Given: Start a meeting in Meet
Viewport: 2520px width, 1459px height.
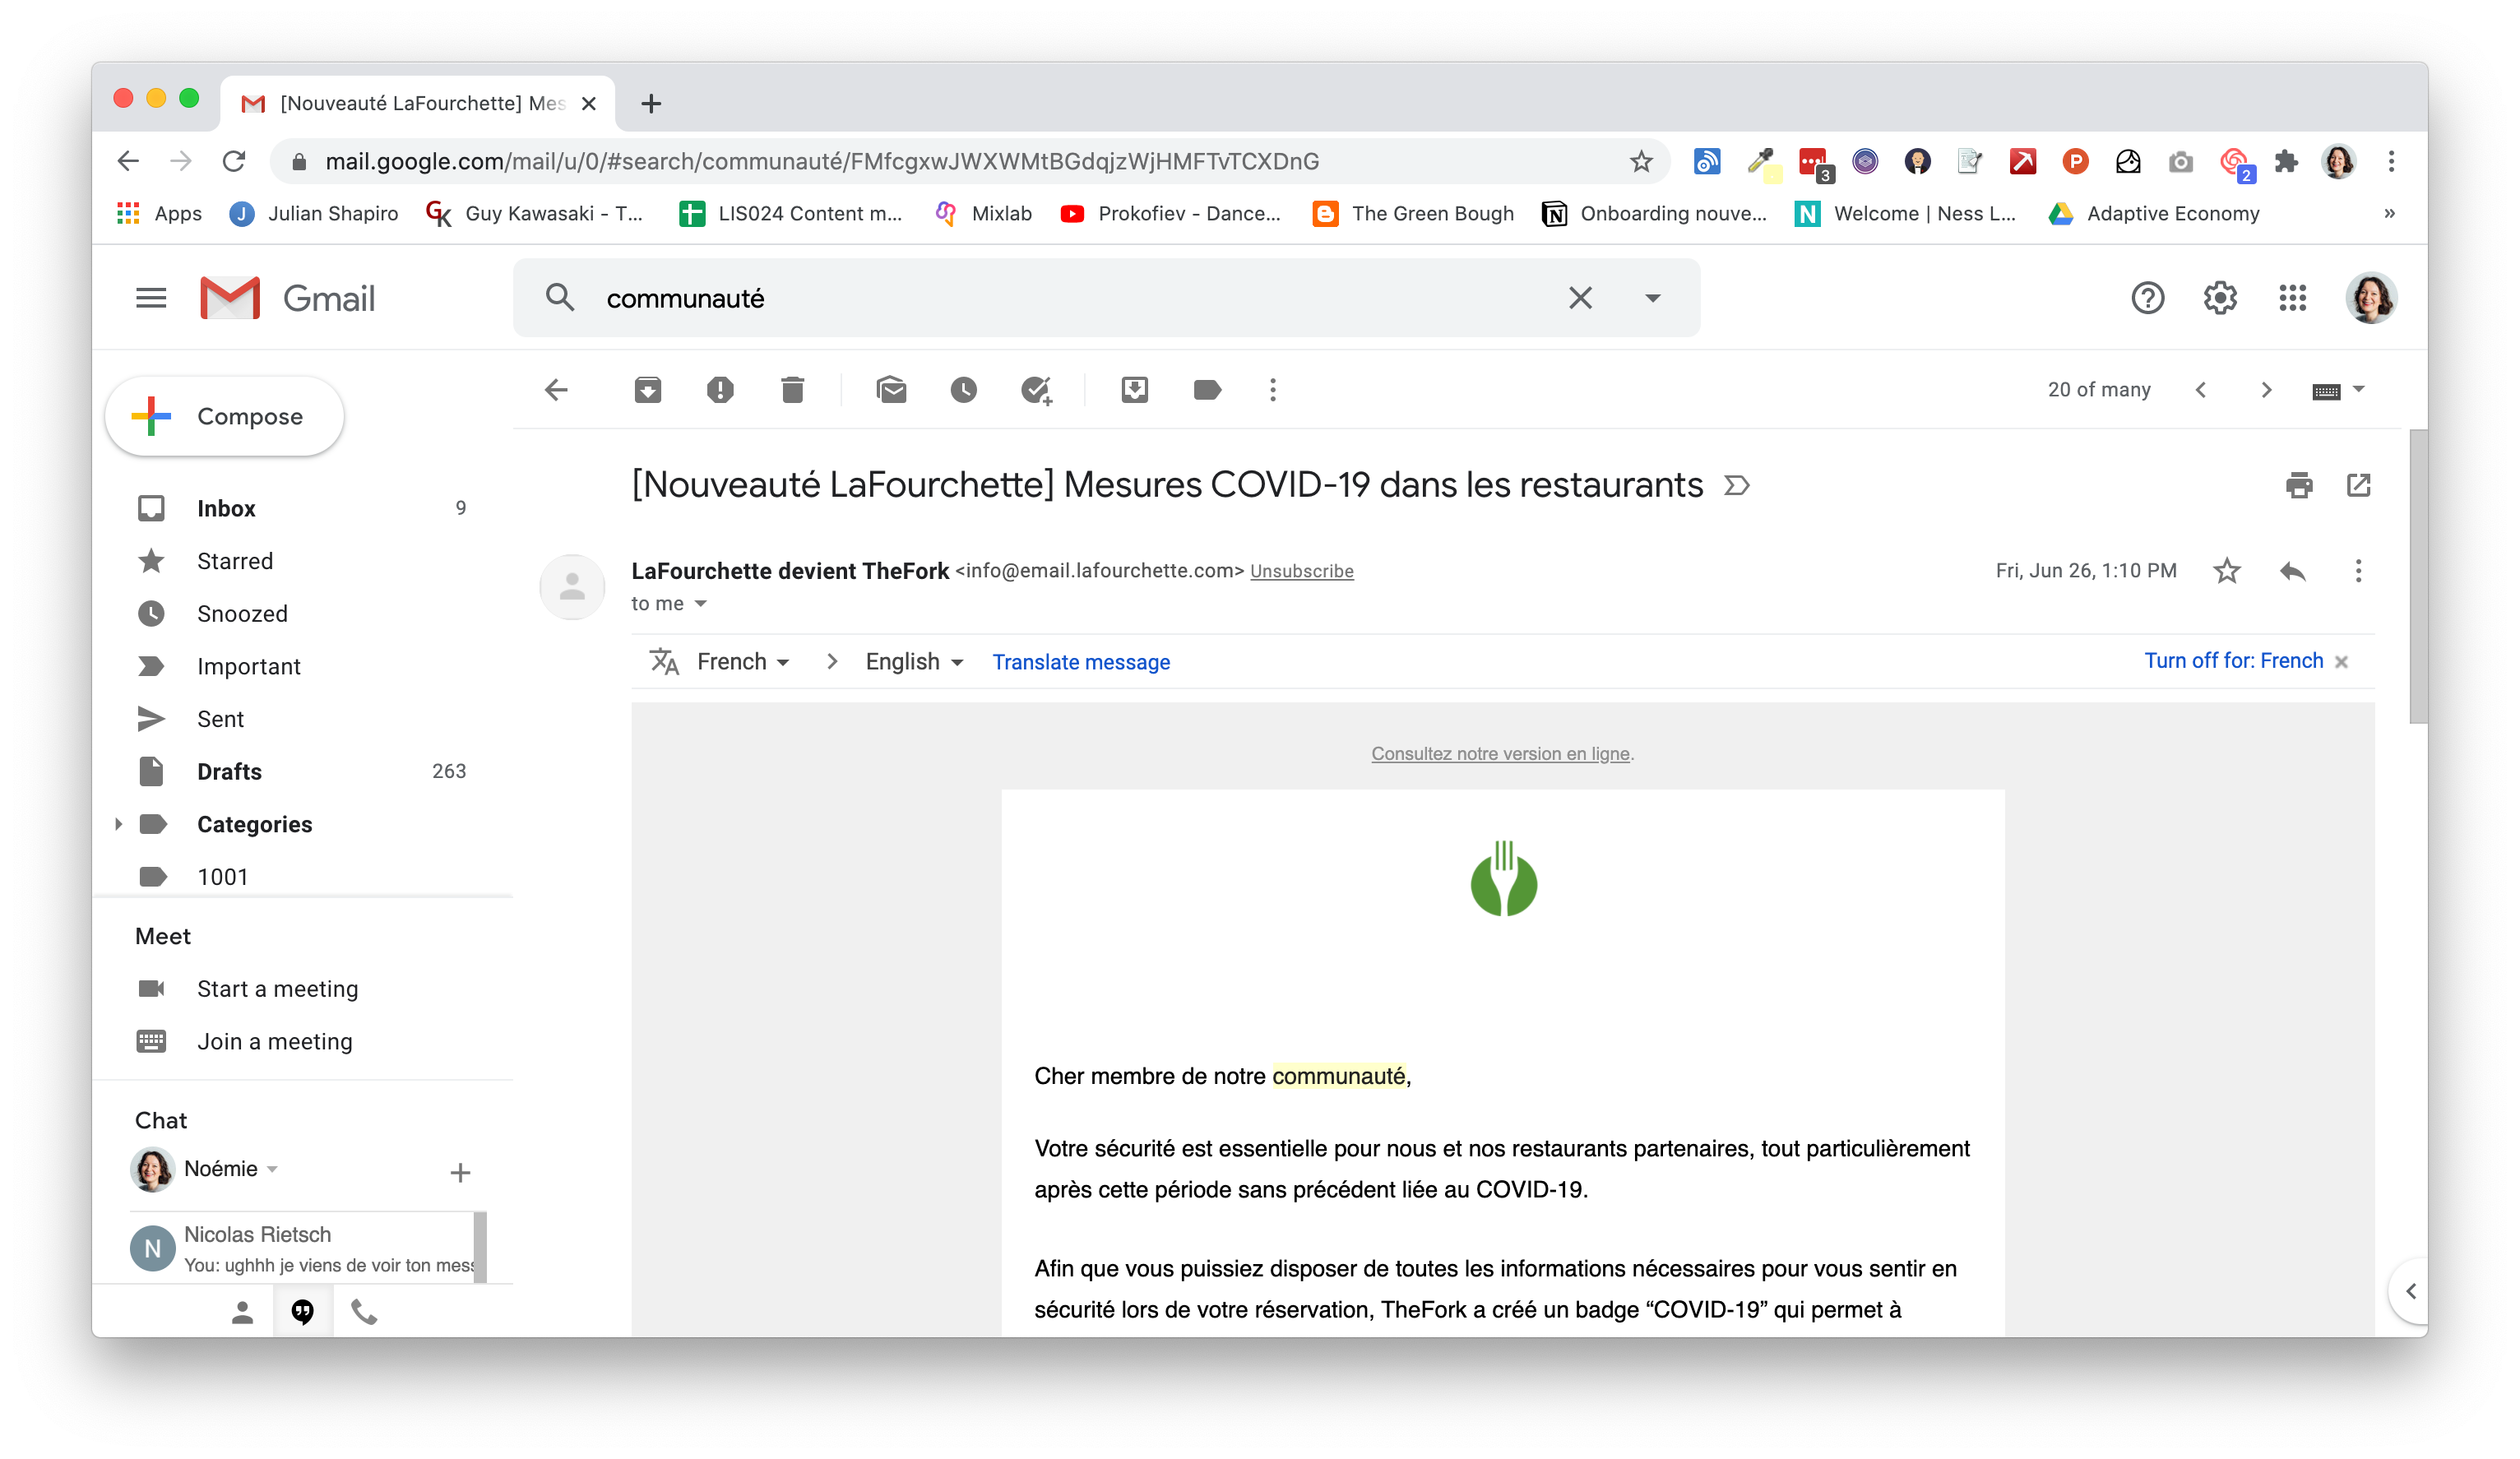Looking at the screenshot, I should pos(277,989).
